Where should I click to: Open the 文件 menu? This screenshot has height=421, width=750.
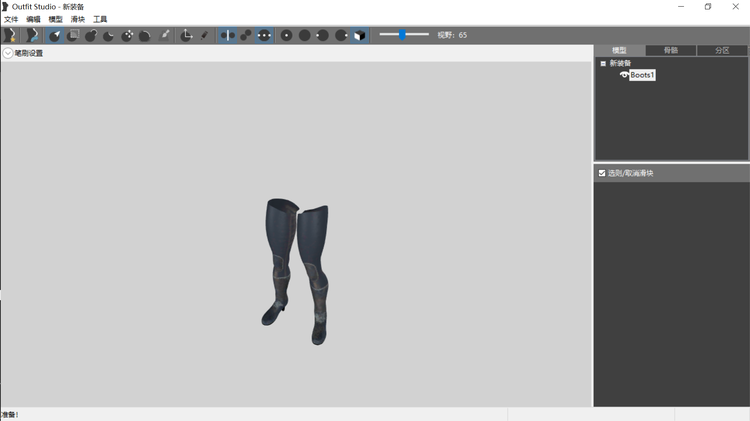click(x=11, y=19)
